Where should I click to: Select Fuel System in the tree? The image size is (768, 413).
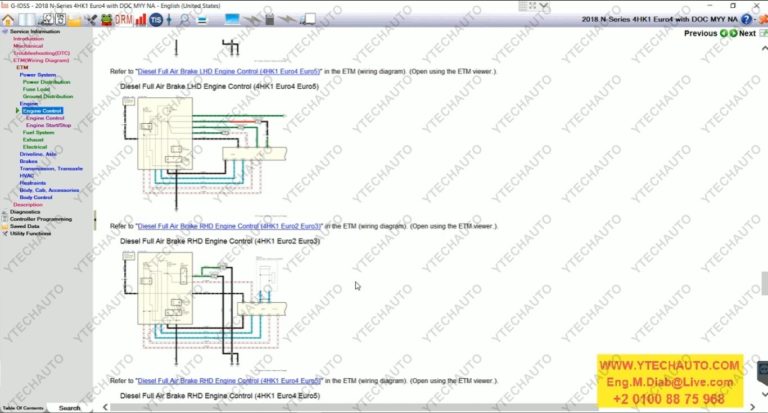[38, 132]
